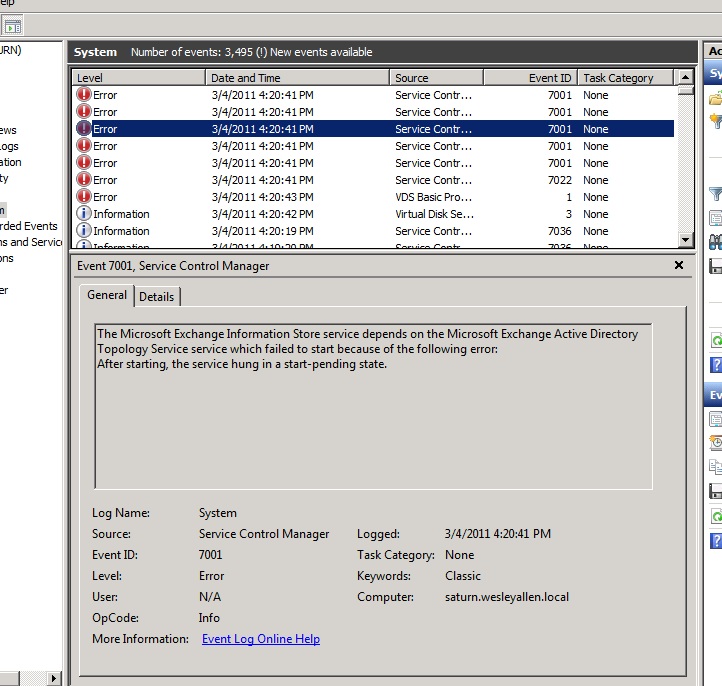Click the computer name saturn.wesleyallen.local

coord(507,597)
